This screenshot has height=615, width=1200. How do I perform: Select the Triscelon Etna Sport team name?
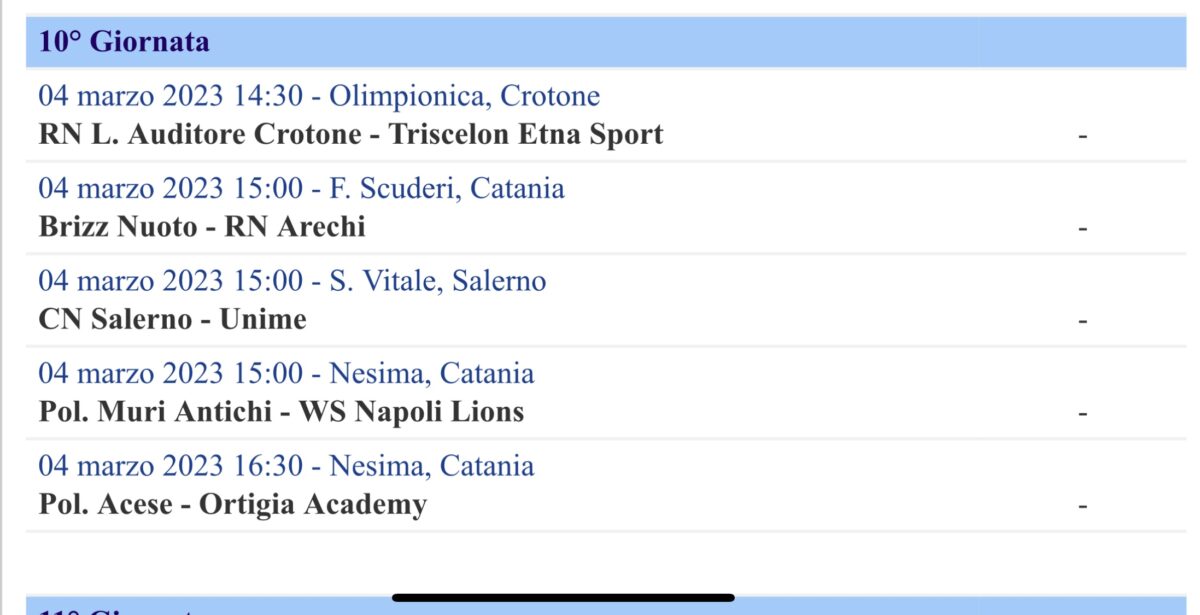tap(525, 134)
